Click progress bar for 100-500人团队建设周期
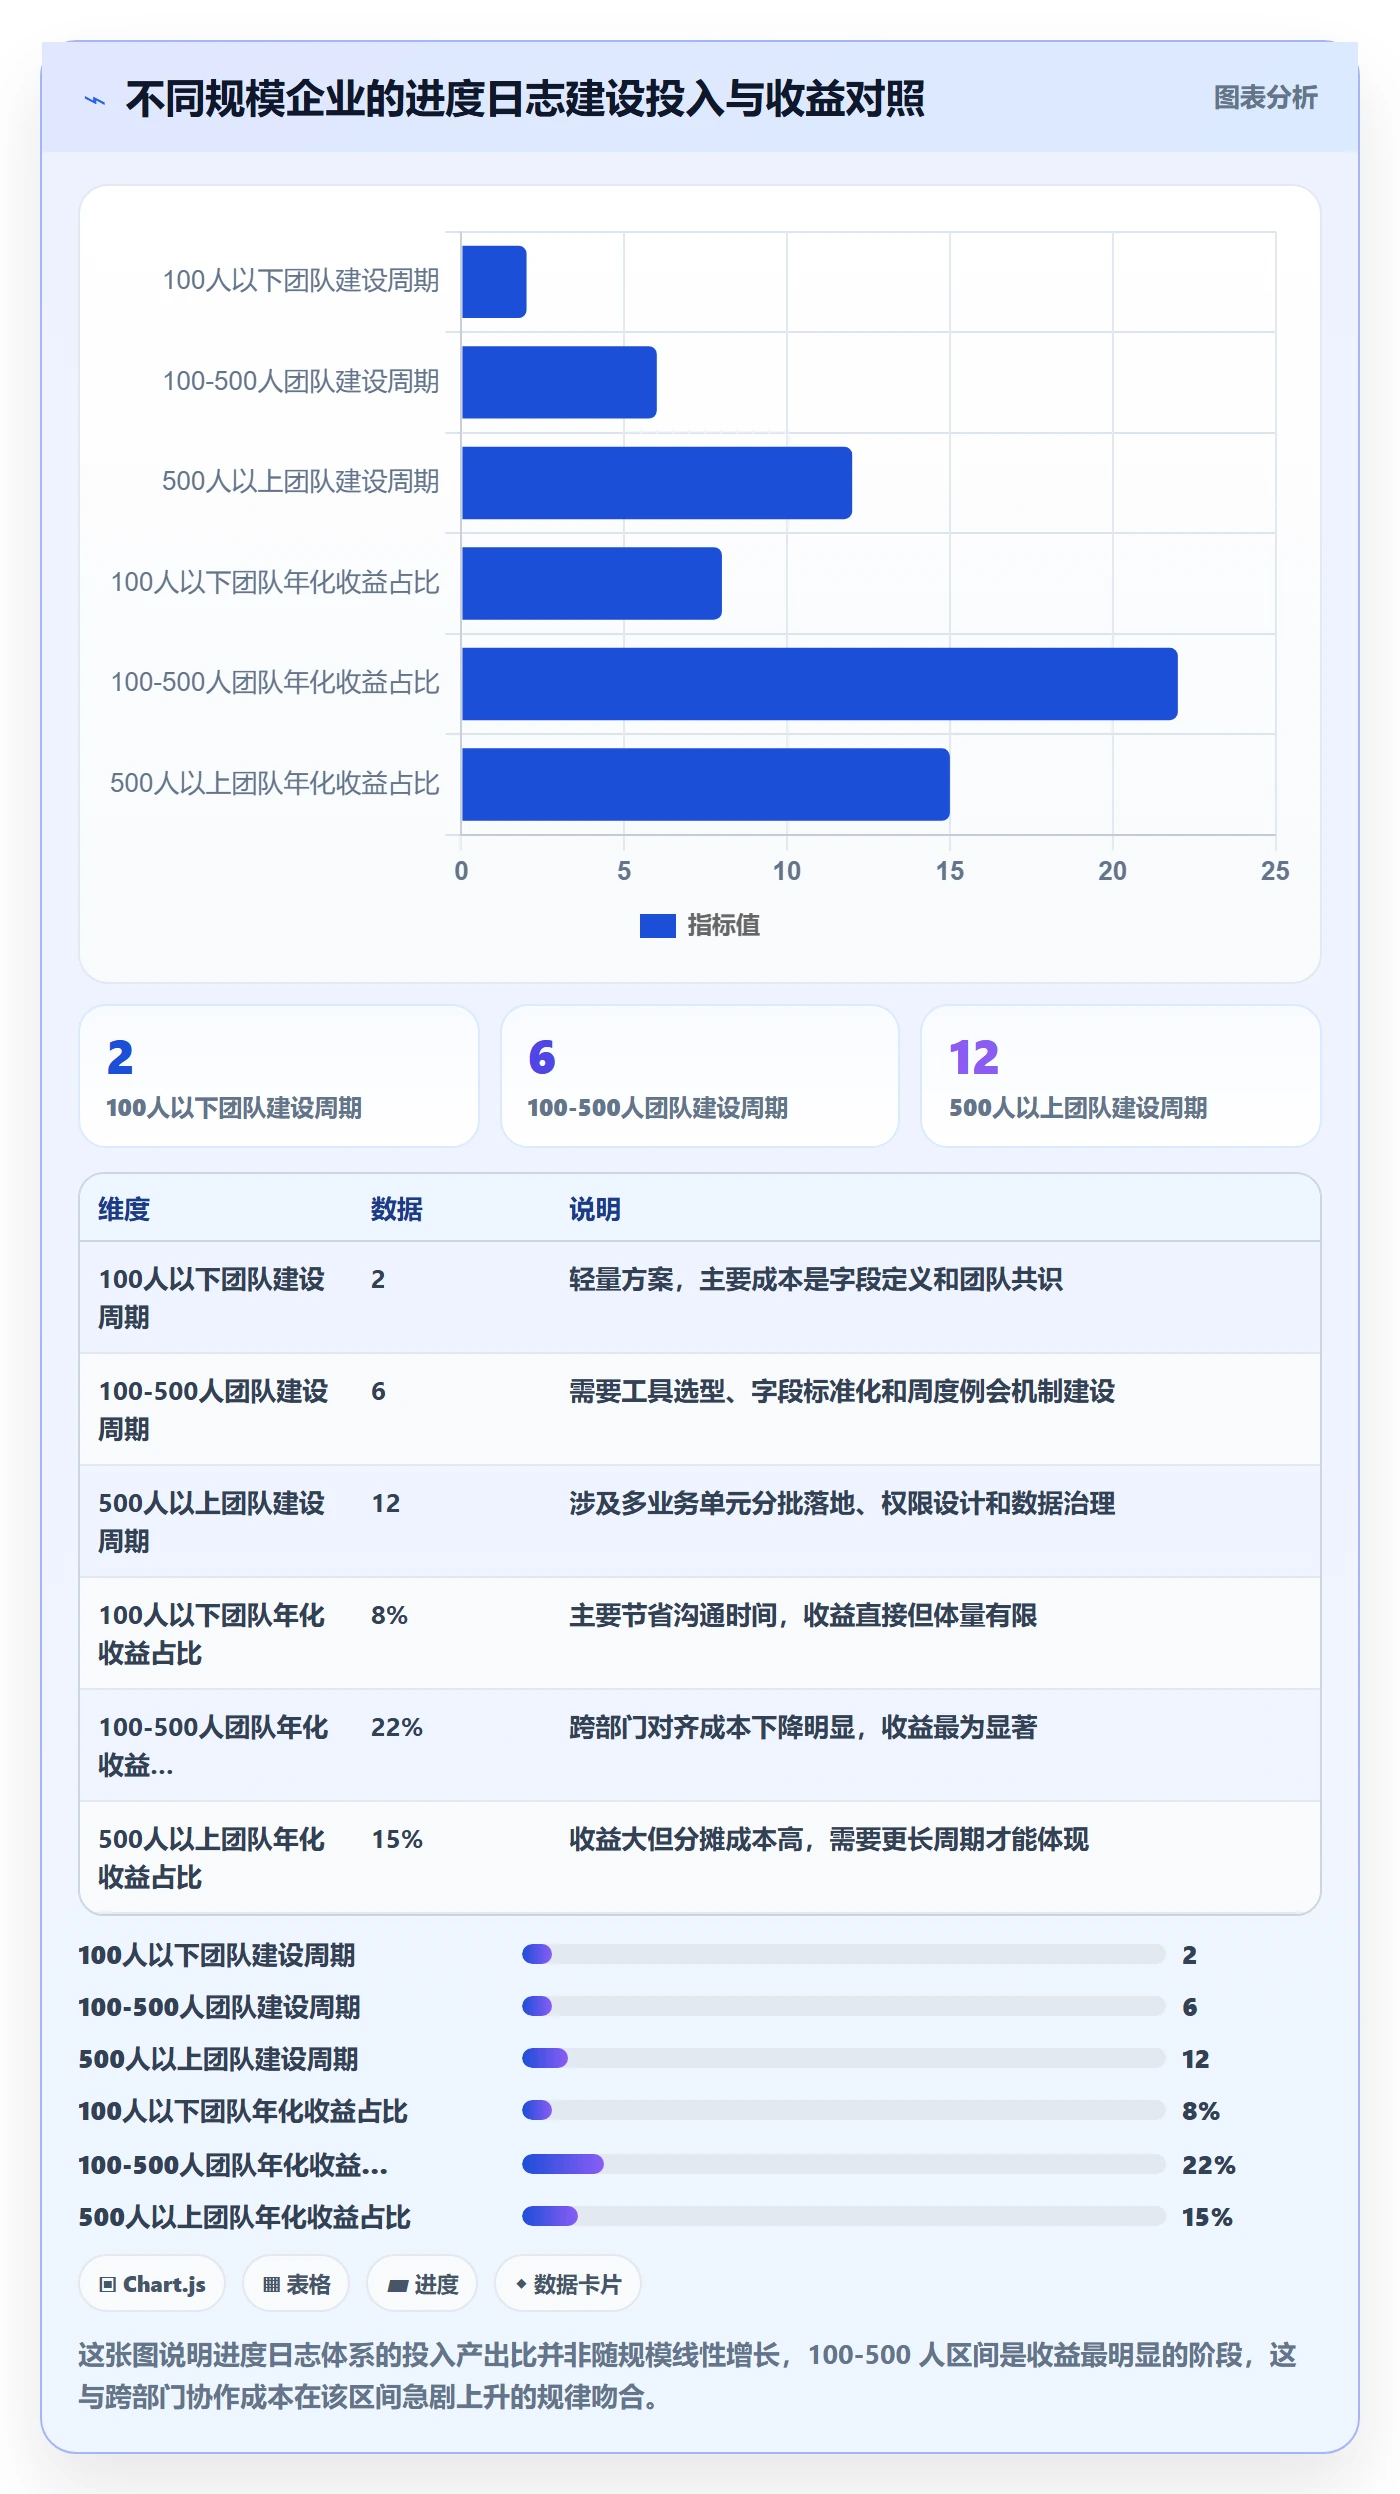Viewport: 1400px width, 2494px height. point(844,2006)
